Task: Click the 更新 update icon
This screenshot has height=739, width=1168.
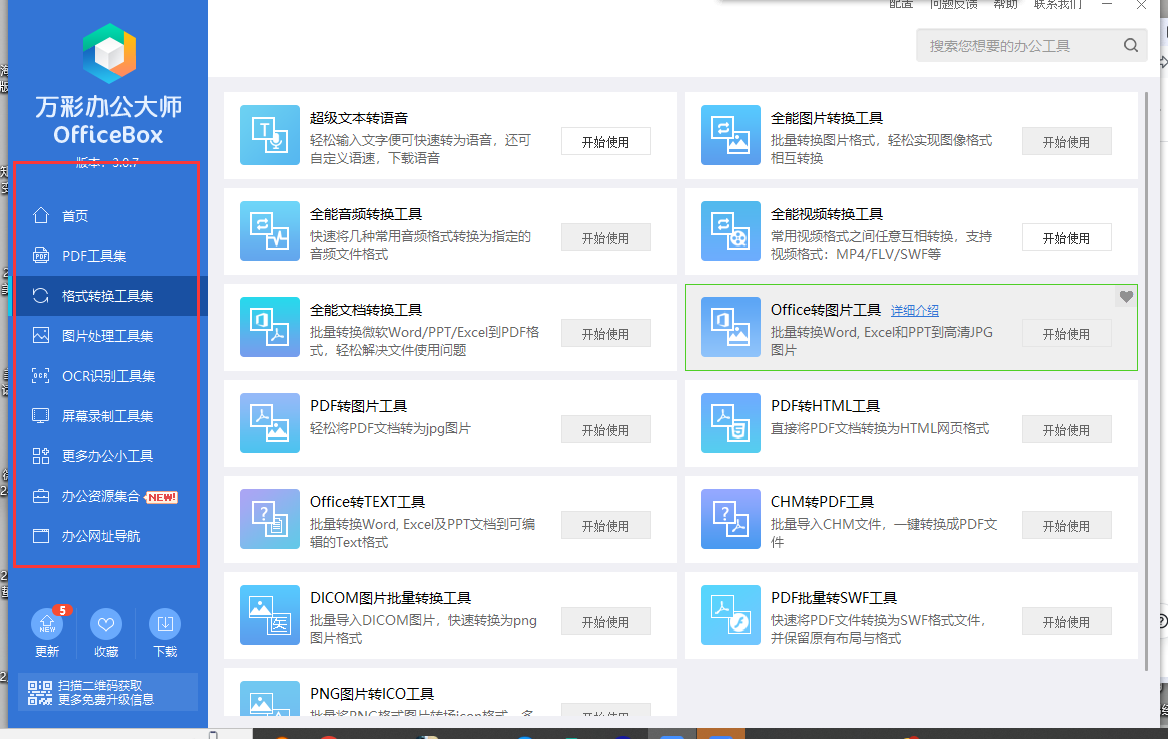Action: (x=47, y=624)
